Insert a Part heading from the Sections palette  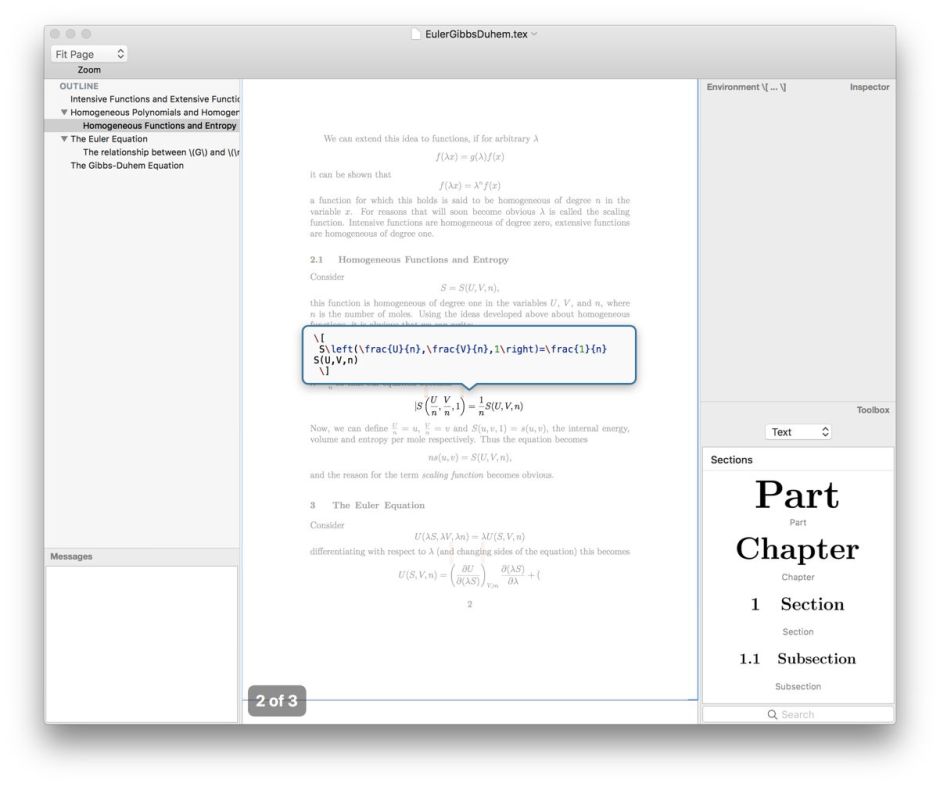pos(796,496)
